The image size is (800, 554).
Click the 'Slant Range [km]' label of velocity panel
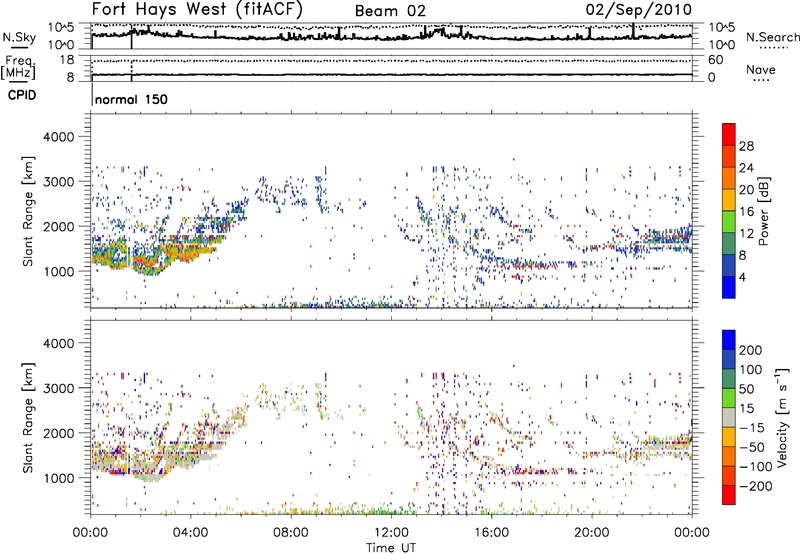[x=28, y=417]
